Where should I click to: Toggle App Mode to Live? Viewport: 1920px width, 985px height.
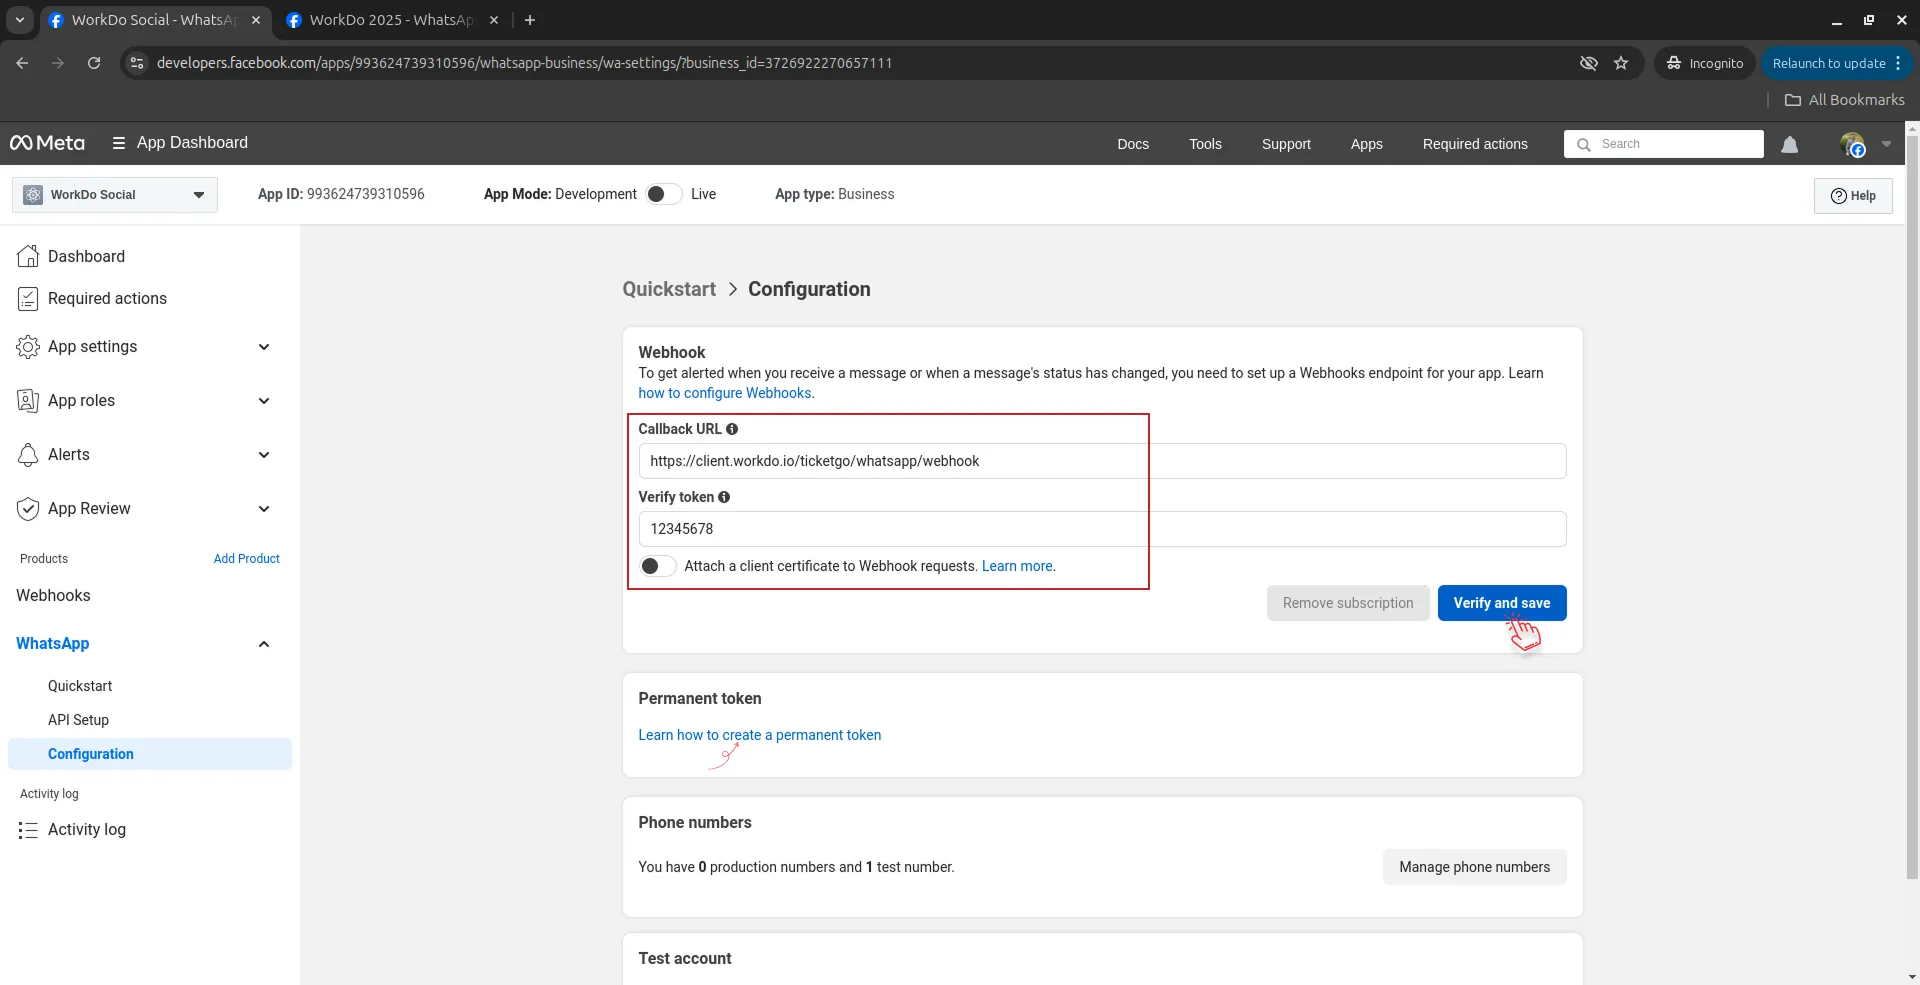pos(662,194)
